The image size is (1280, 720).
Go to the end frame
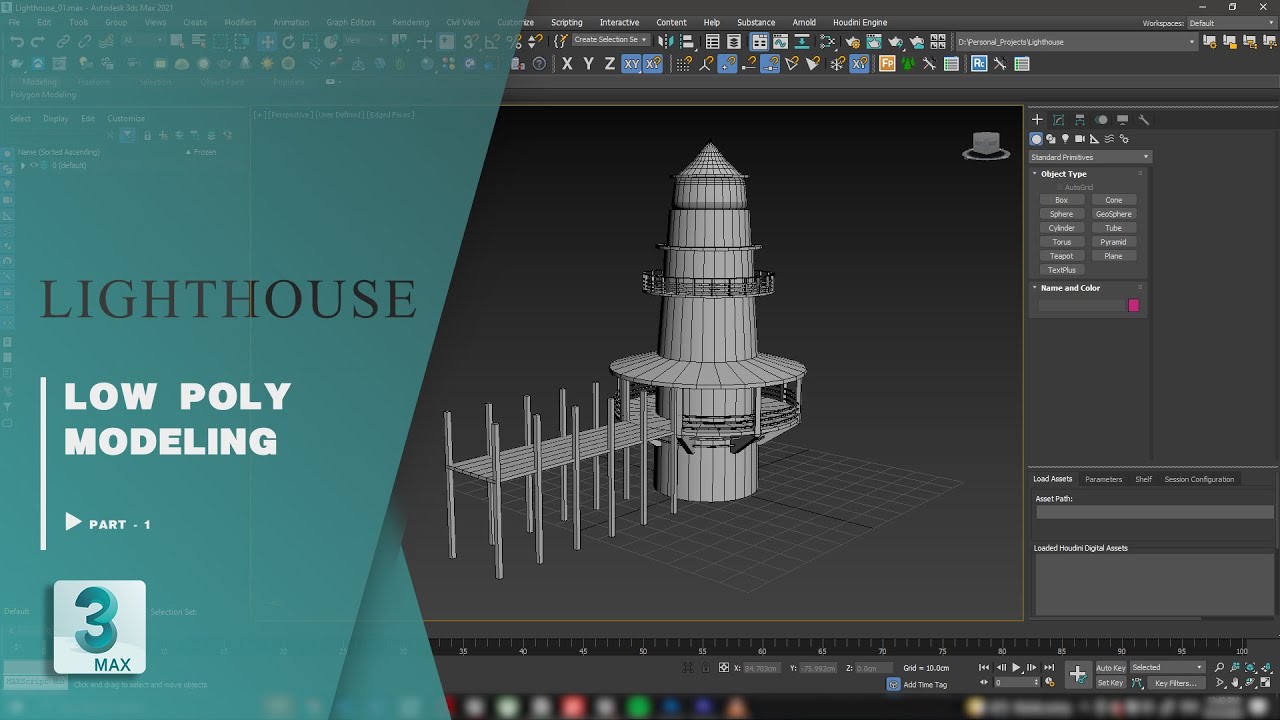point(1049,667)
